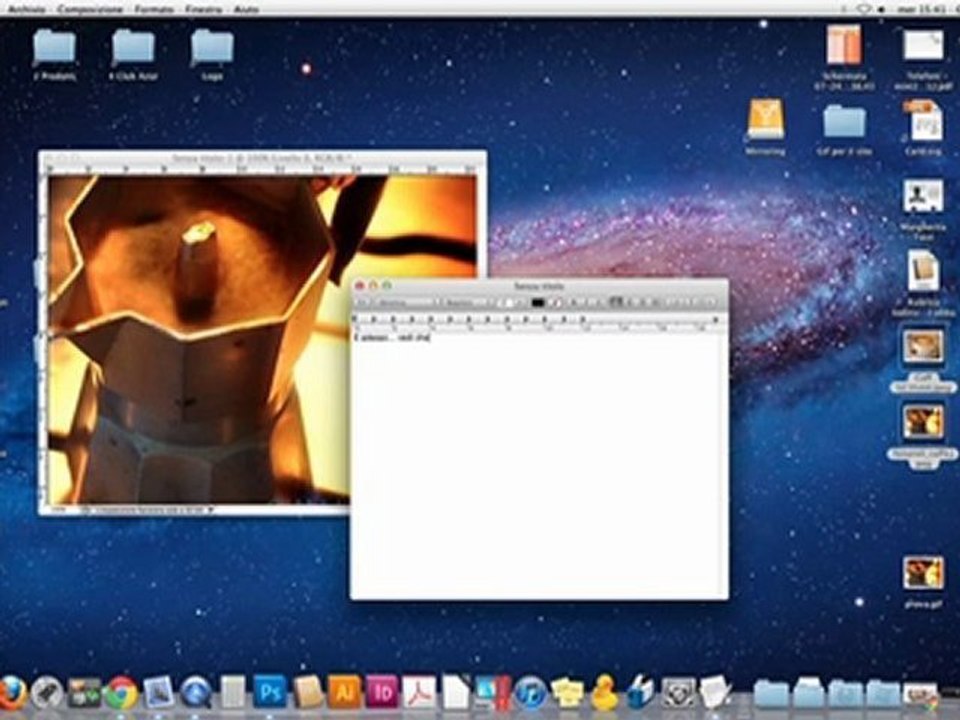The width and height of the screenshot is (960, 720).
Task: Open Adobe Illustrator from the Dock
Action: [345, 692]
